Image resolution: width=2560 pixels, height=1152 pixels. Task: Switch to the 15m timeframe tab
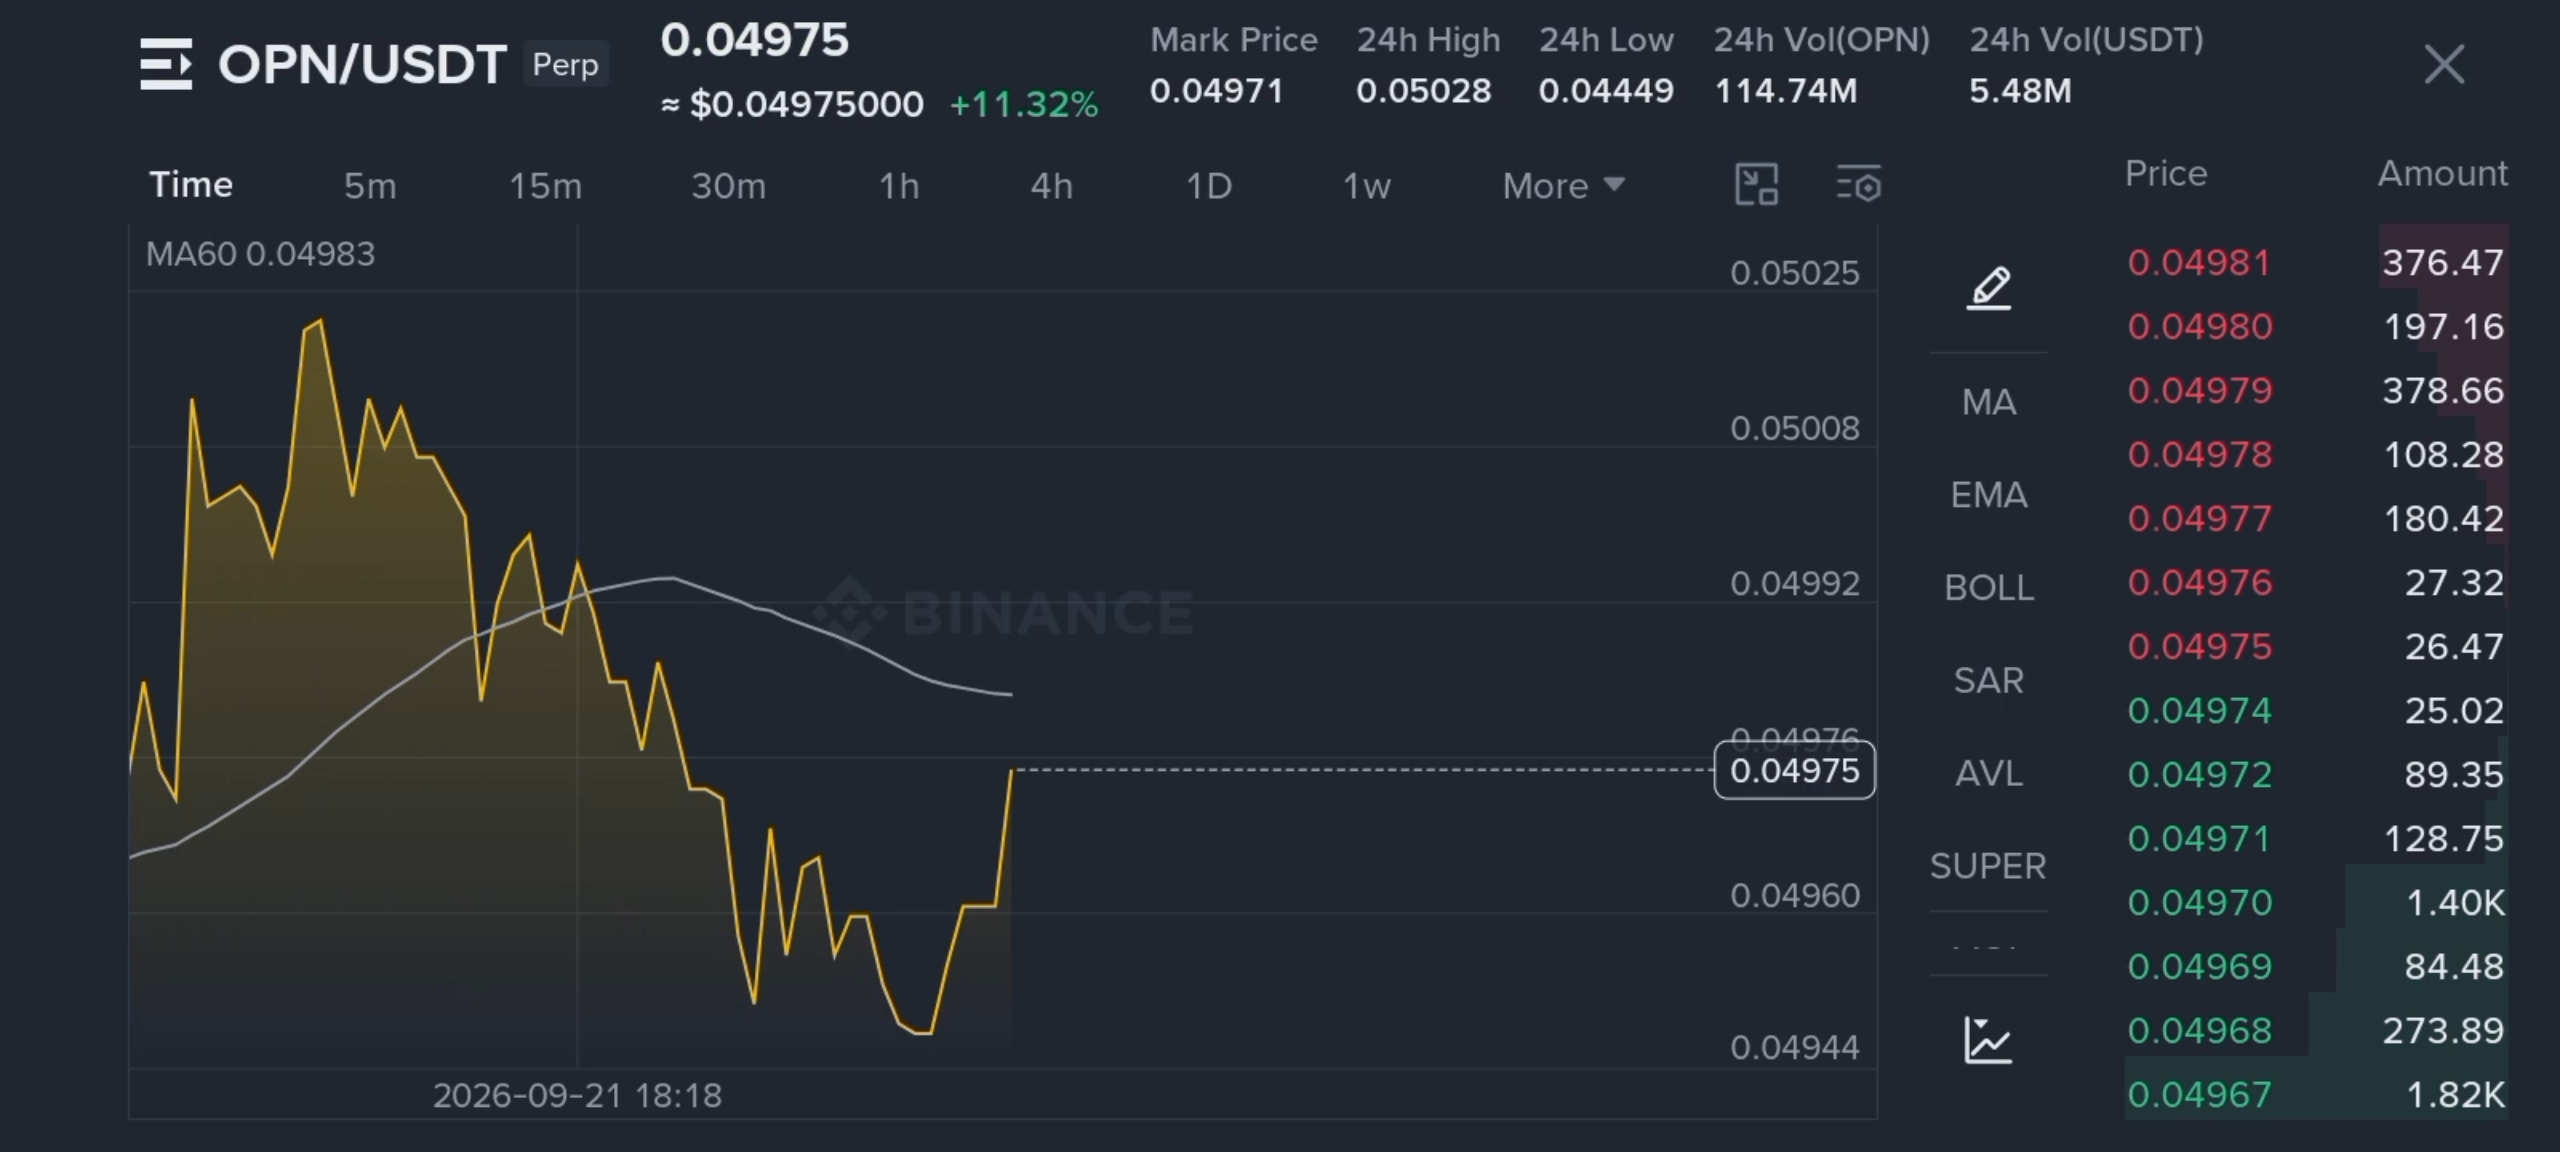click(545, 186)
